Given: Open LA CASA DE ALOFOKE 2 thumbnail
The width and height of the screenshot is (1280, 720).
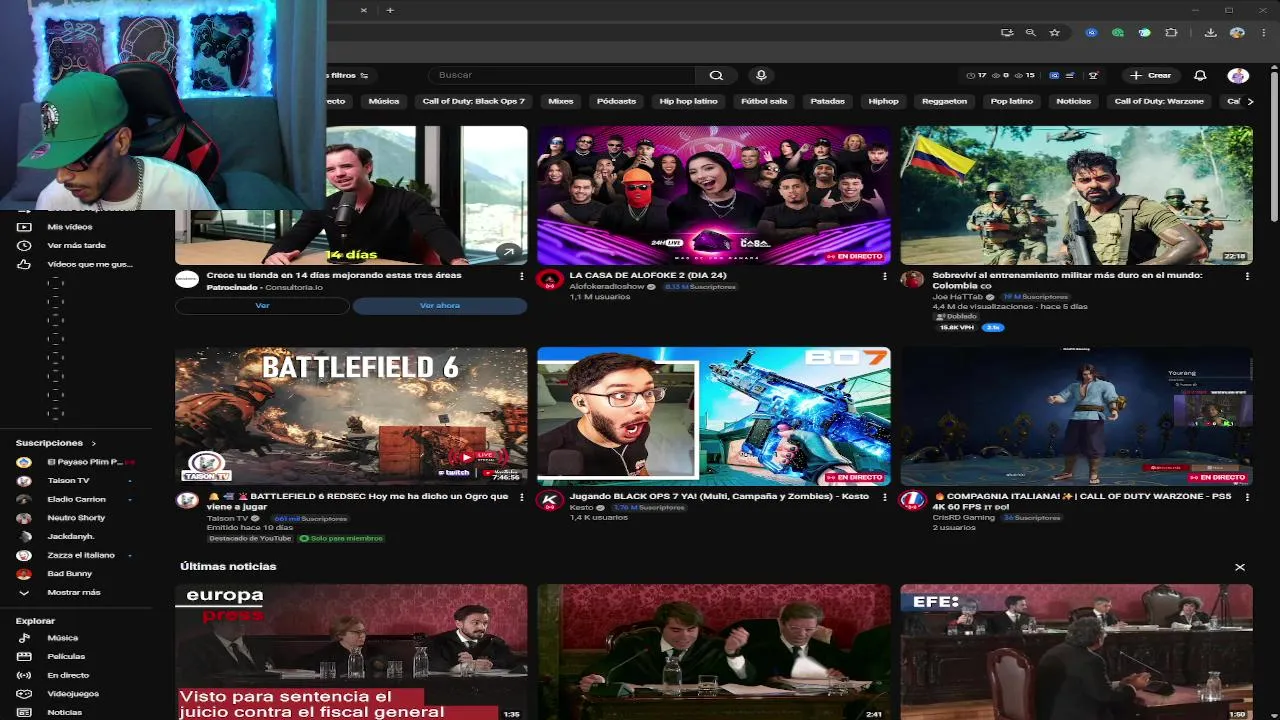Looking at the screenshot, I should tap(714, 195).
